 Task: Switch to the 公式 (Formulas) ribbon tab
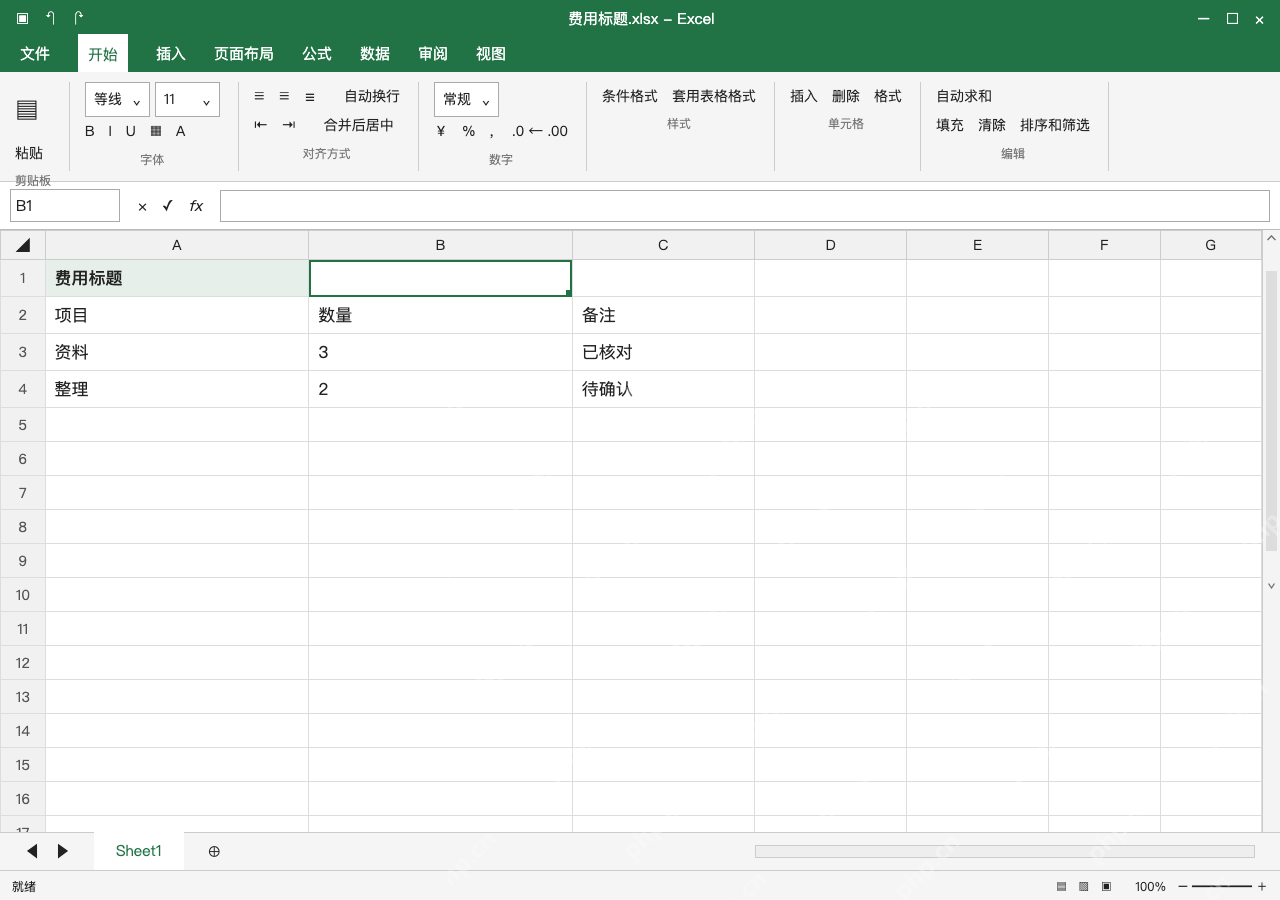coord(317,54)
